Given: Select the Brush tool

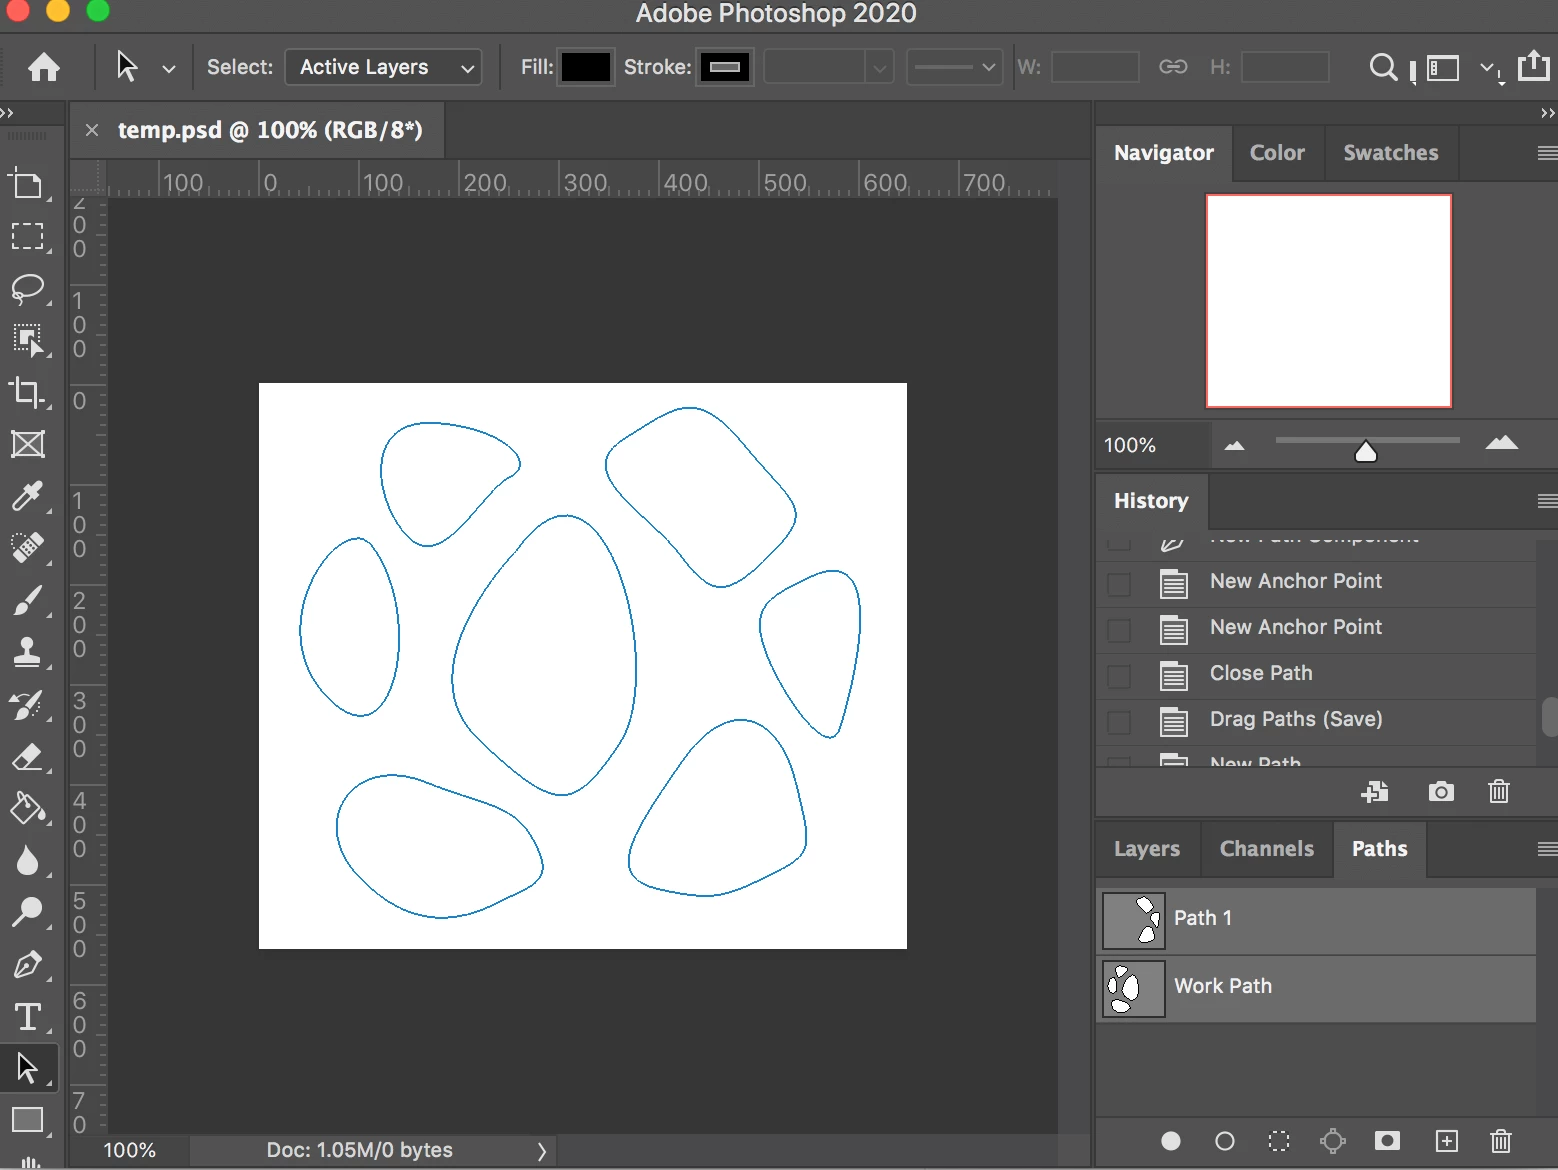Looking at the screenshot, I should (27, 600).
